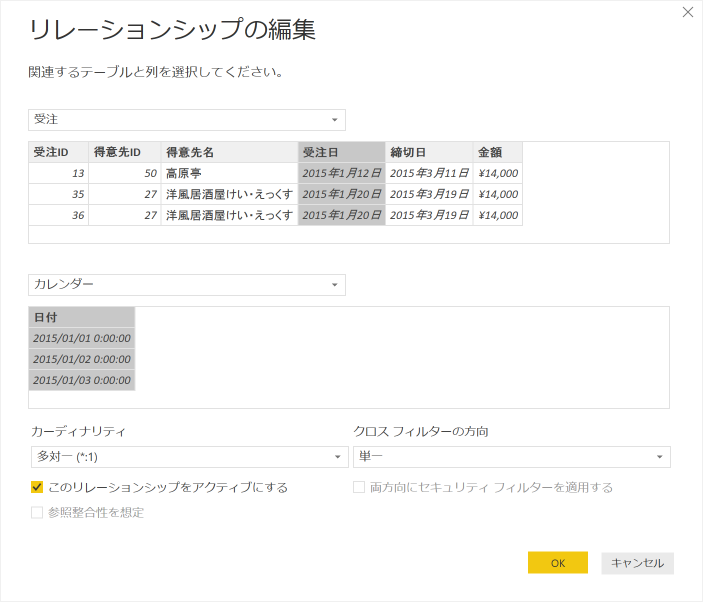703x602 pixels.
Task: Open the 受注 table dropdown
Action: tap(187, 120)
